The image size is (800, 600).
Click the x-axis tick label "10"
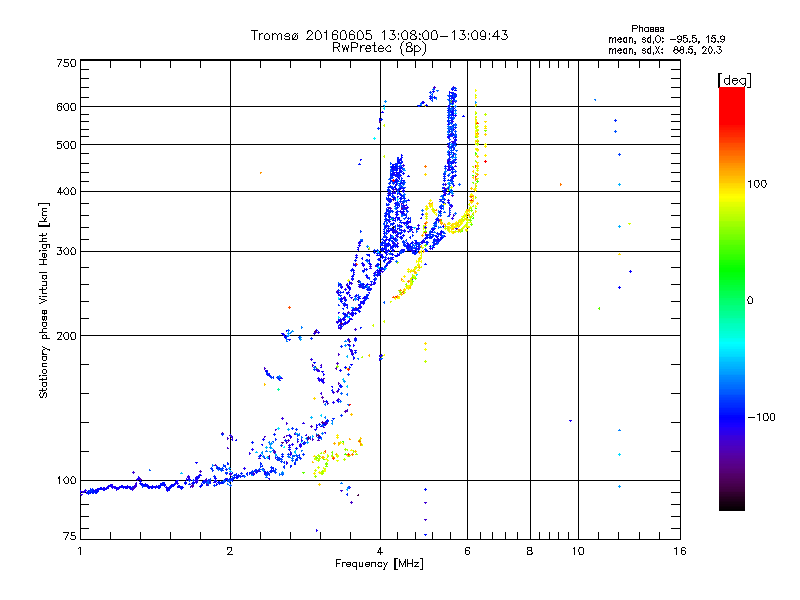click(578, 551)
